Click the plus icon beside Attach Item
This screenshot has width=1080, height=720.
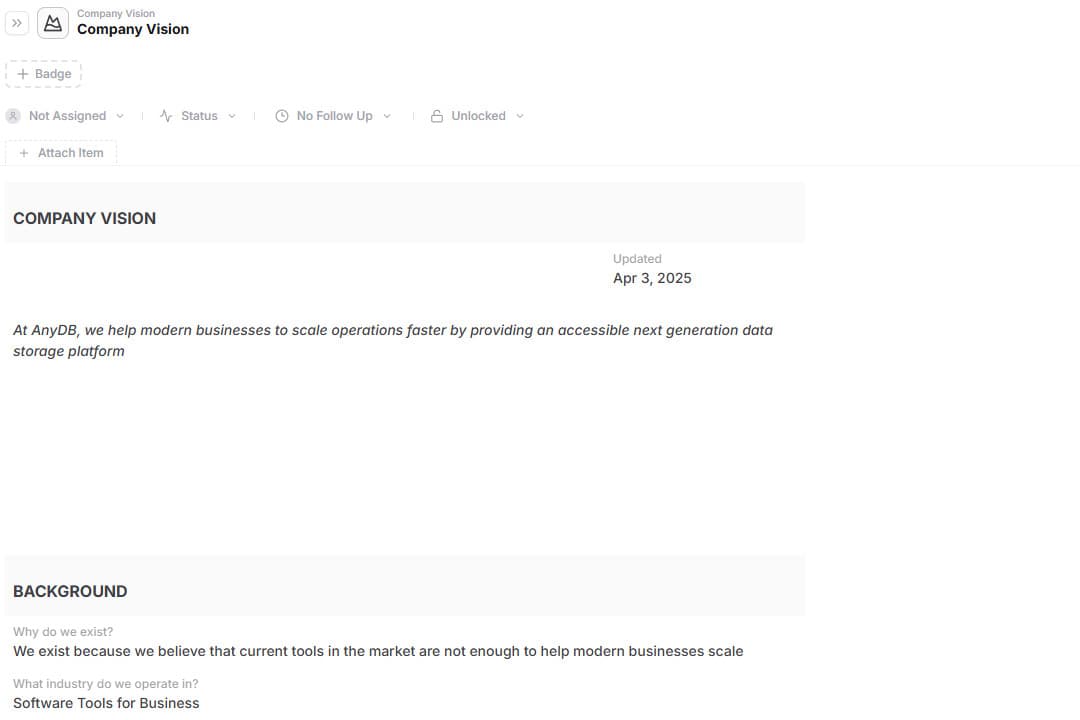[24, 153]
